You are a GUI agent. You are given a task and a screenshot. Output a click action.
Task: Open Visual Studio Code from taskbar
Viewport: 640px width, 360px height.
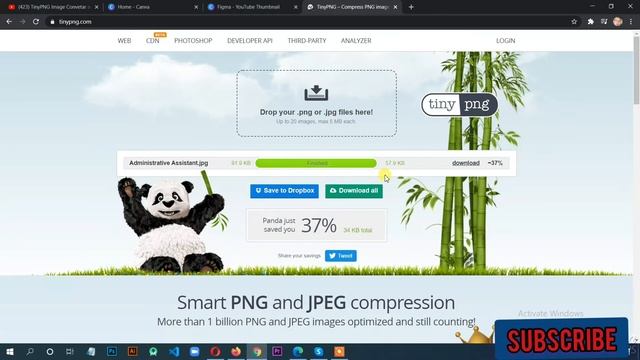coord(174,351)
